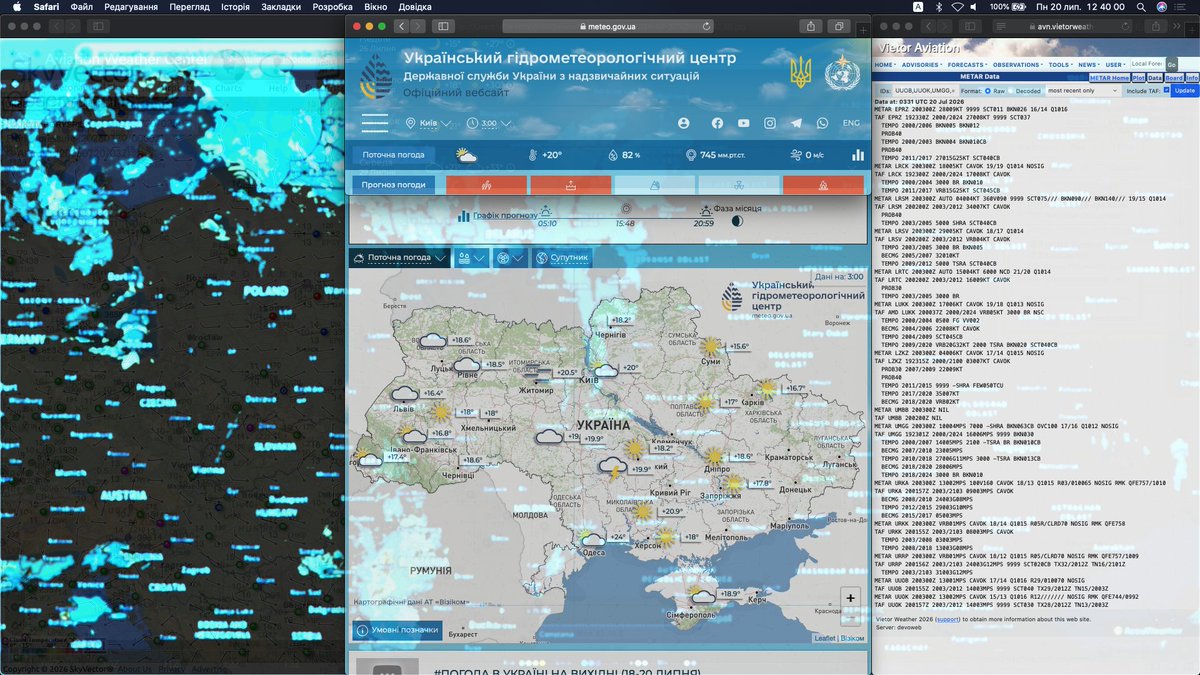Click the Plot button on METAR page
1200x675 pixels.
pos(1138,77)
